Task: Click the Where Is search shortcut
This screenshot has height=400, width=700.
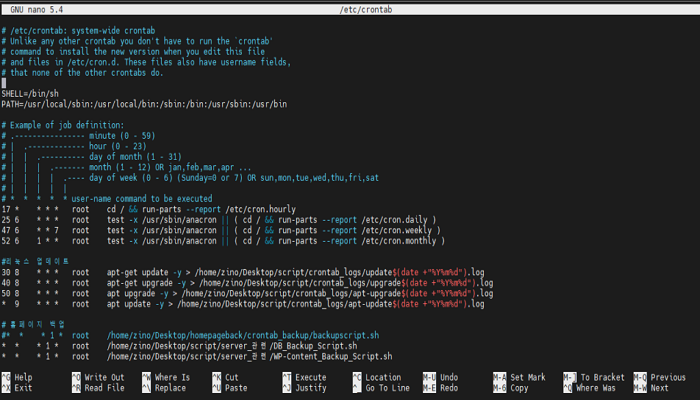Action: (x=173, y=377)
